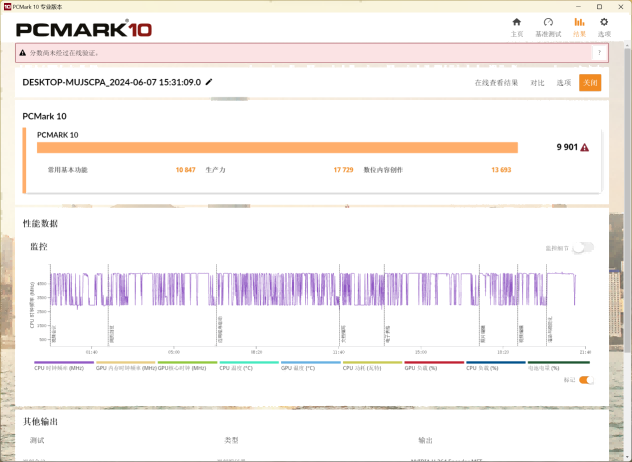
Task: Toggle GPU 负载 (%) legend entry
Action: [x=434, y=366]
